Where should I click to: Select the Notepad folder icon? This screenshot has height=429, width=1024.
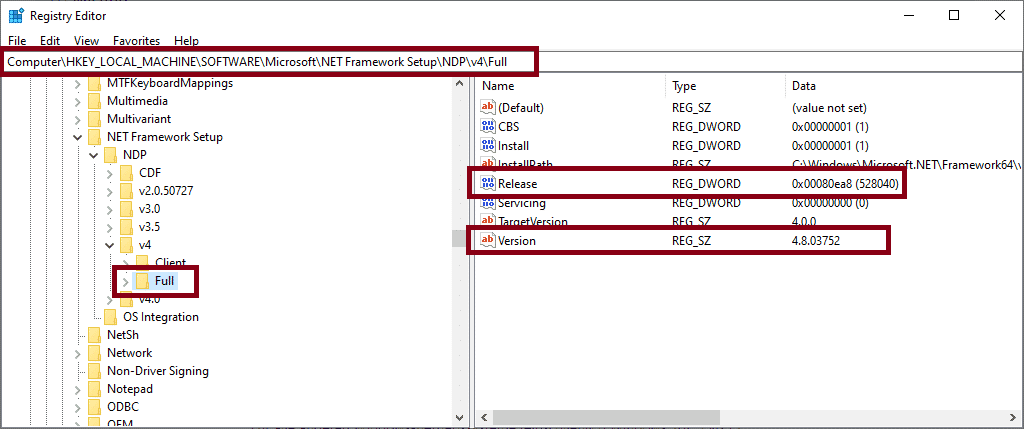[x=95, y=389]
